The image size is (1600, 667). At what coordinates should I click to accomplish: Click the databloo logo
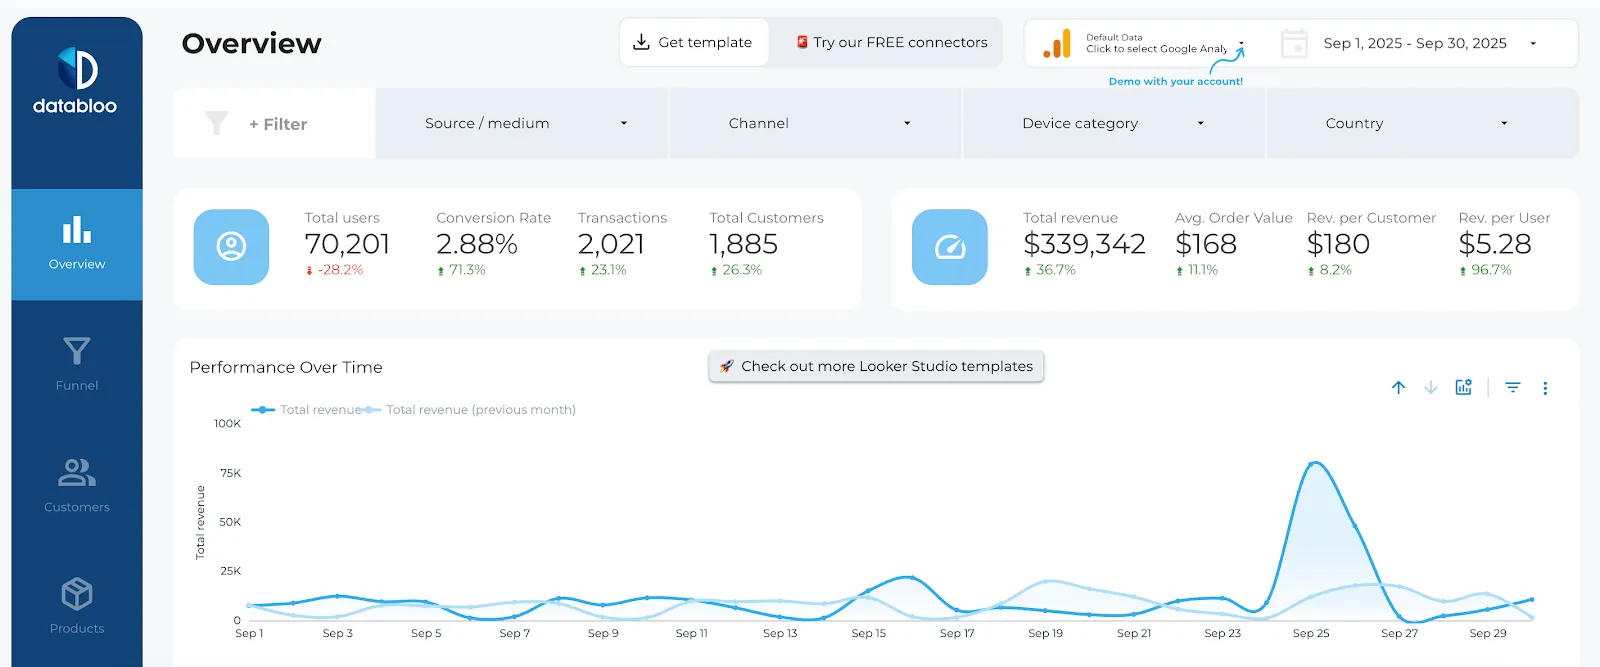(x=76, y=81)
